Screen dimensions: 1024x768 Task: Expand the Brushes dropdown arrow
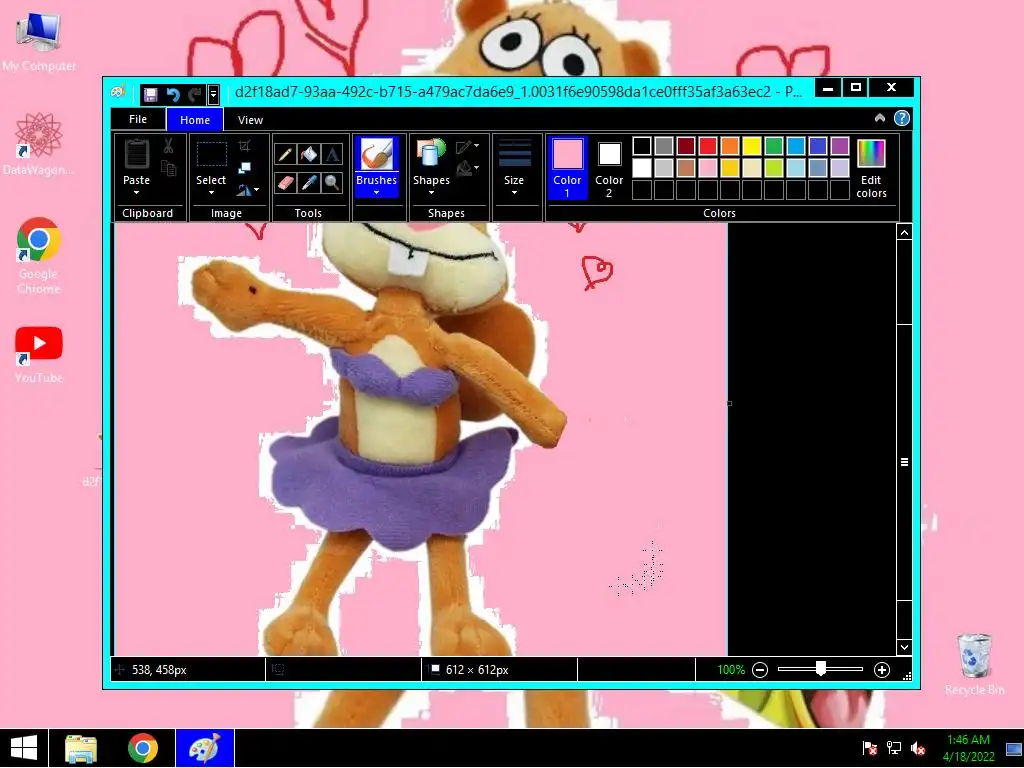tap(376, 193)
